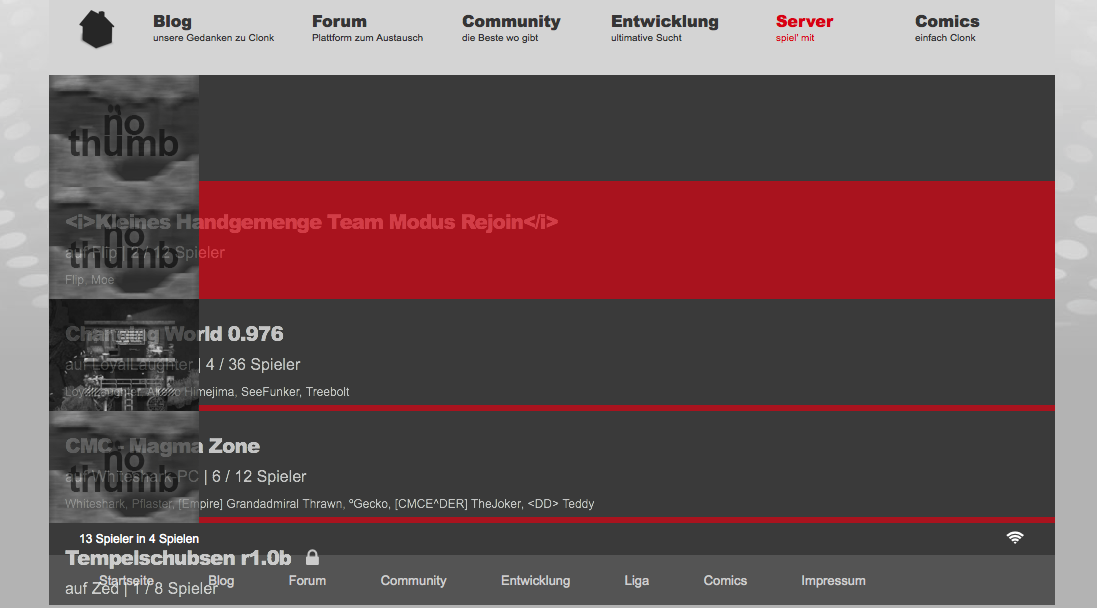Open the Forum top navigation item
The image size is (1097, 608).
coord(339,22)
